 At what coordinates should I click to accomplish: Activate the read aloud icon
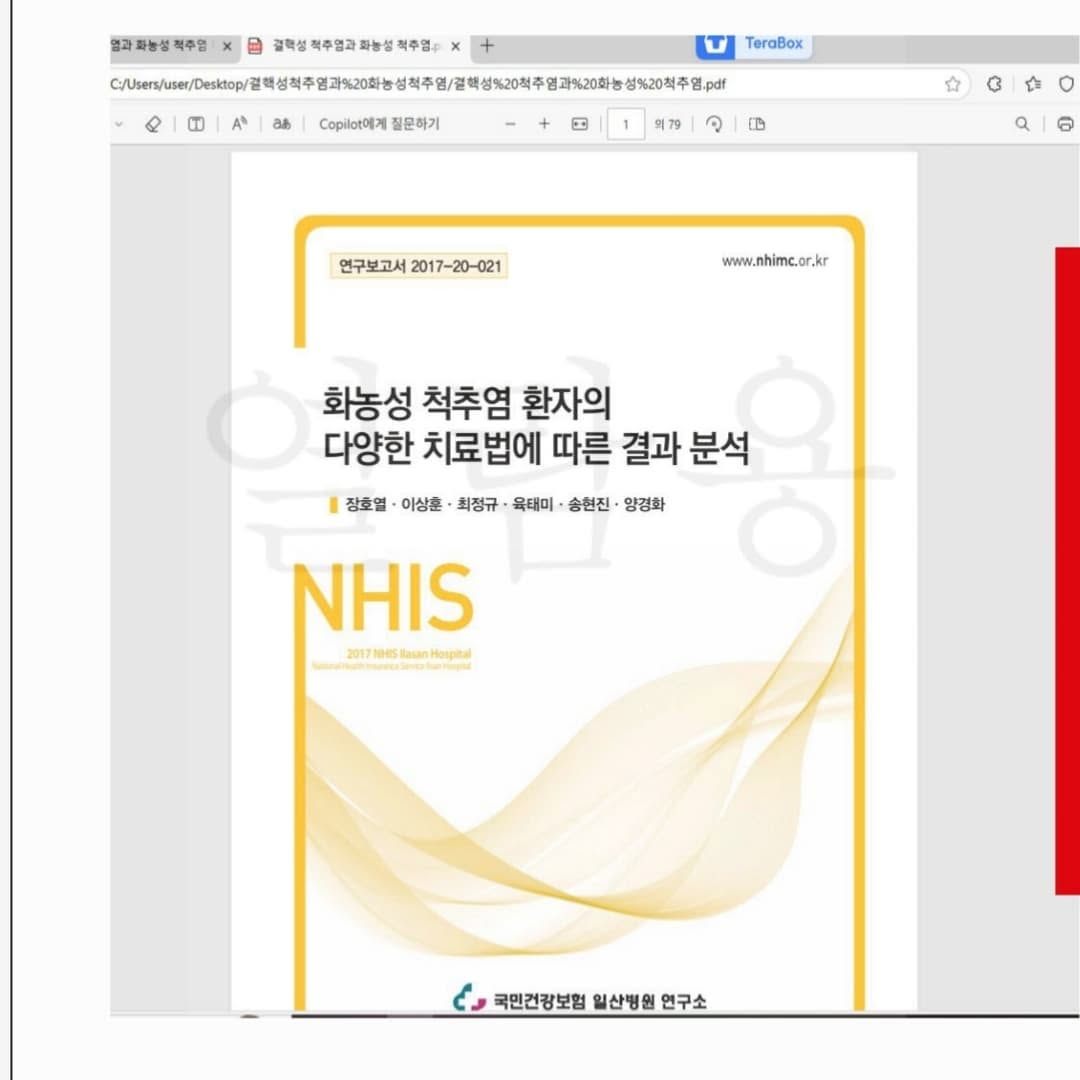point(239,124)
